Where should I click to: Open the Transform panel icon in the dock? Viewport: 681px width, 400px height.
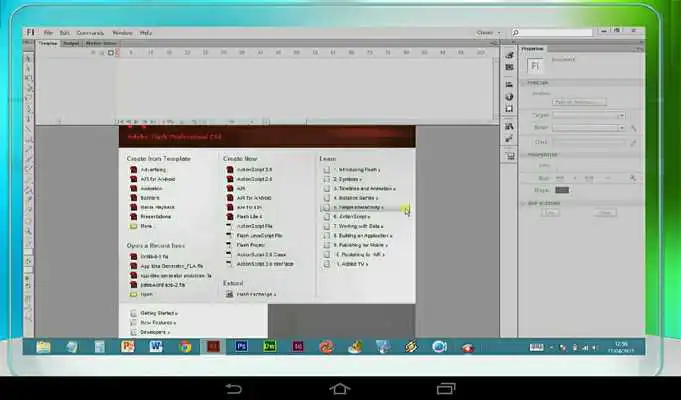(x=509, y=109)
